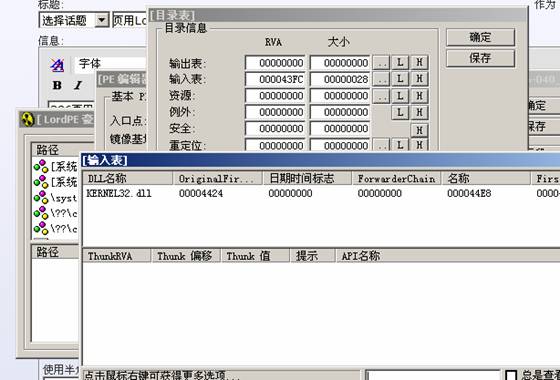560x380 pixels.
Task: Click the L button for 输入表
Action: (x=400, y=79)
